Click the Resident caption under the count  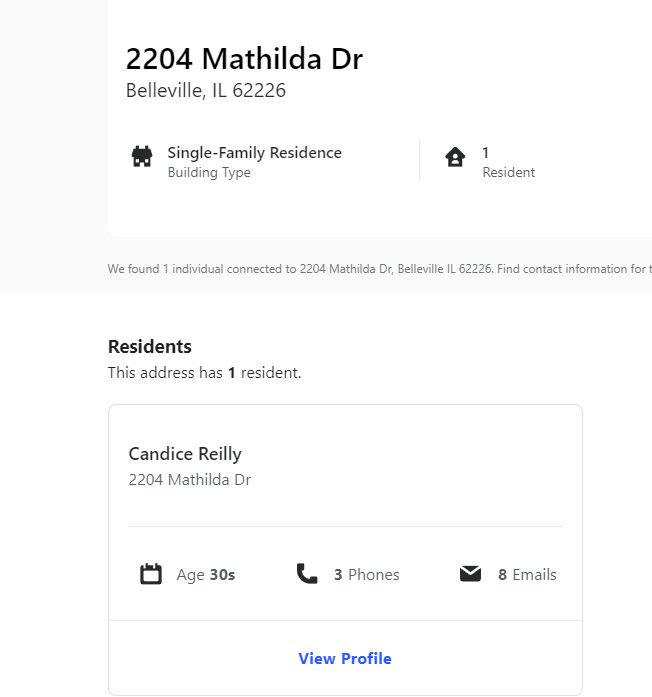coord(508,172)
